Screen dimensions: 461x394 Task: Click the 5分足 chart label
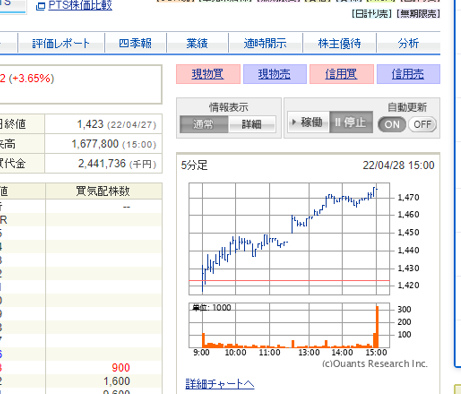[x=194, y=165]
